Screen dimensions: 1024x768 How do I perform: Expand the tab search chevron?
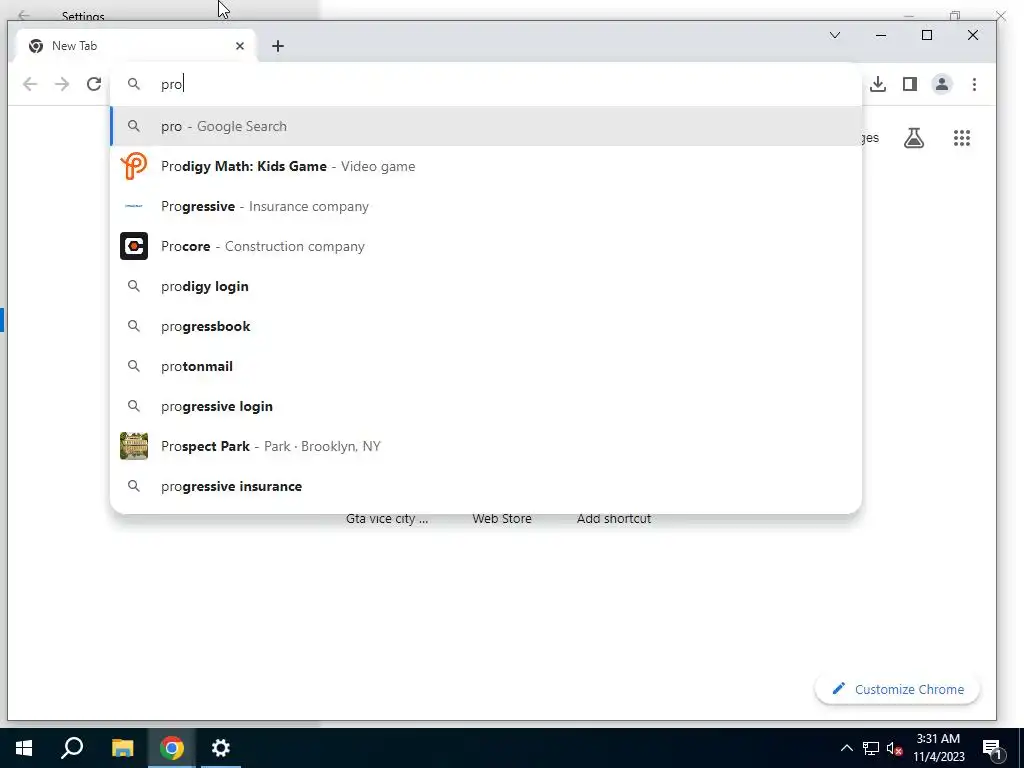pos(835,35)
